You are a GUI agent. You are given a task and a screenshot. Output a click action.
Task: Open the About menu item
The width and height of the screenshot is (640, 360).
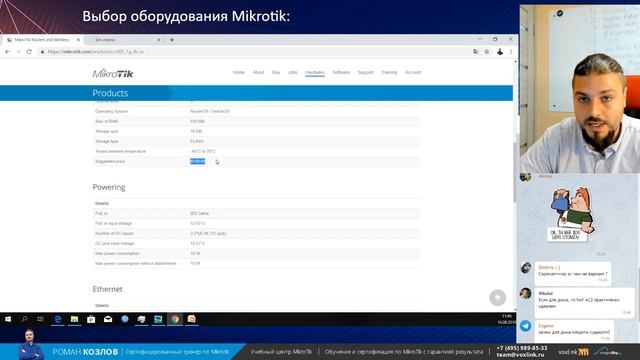point(258,72)
